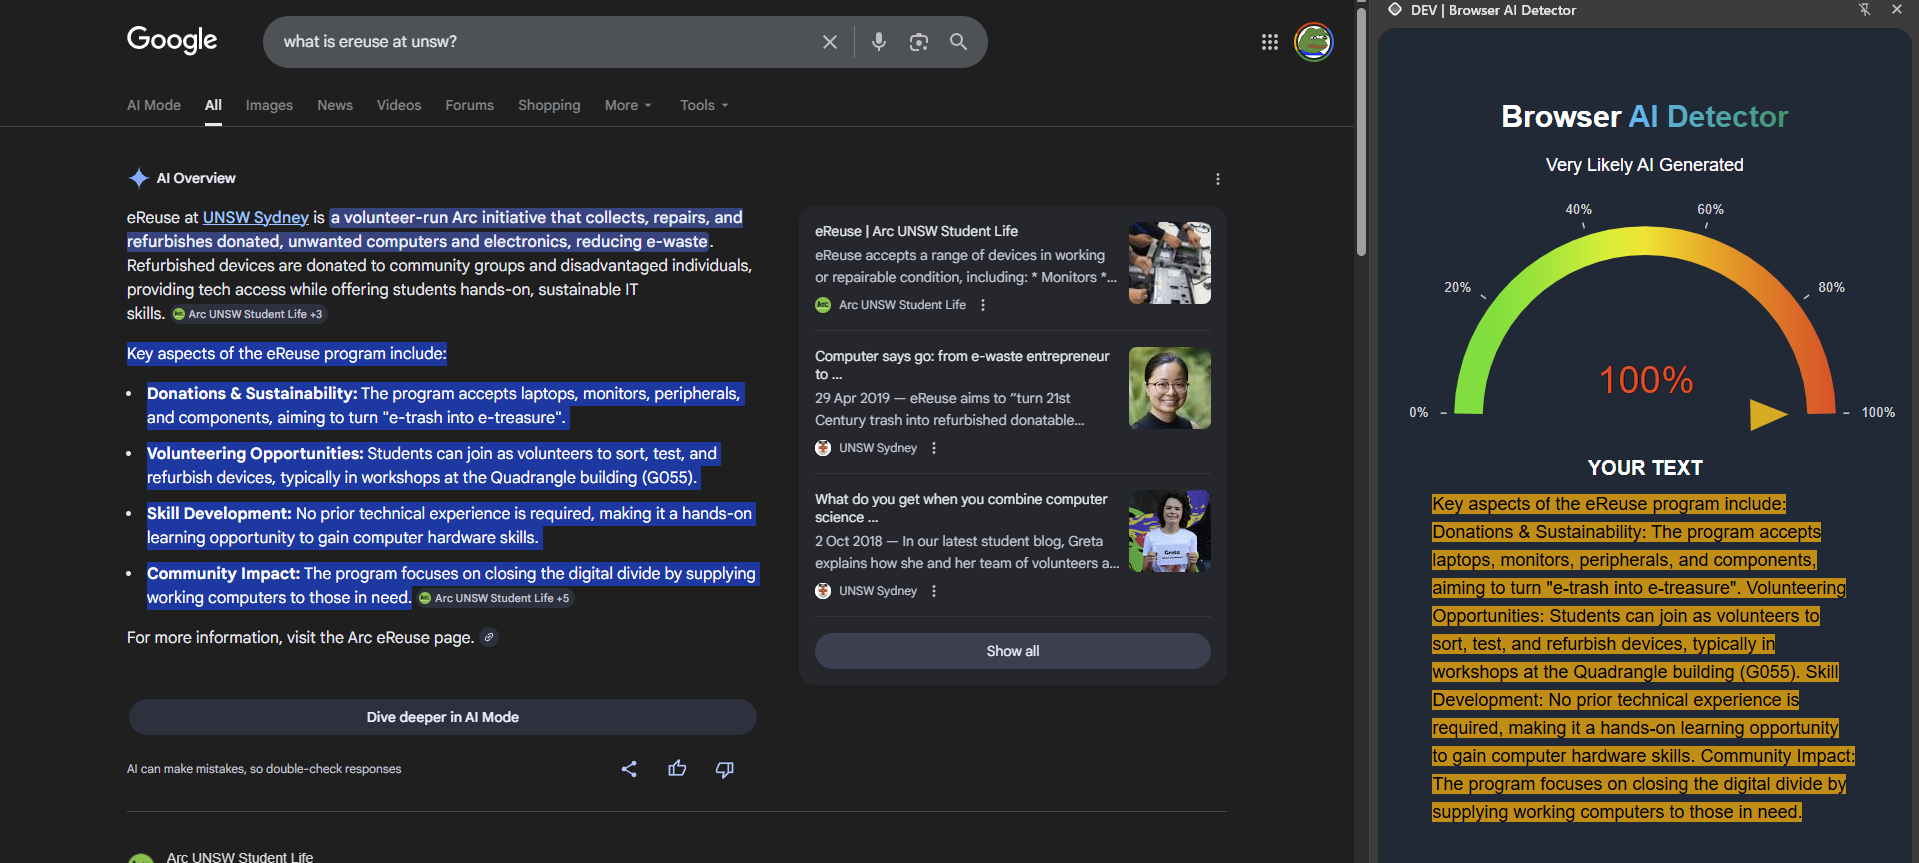Open the Google apps grid
This screenshot has width=1919, height=863.
point(1270,42)
